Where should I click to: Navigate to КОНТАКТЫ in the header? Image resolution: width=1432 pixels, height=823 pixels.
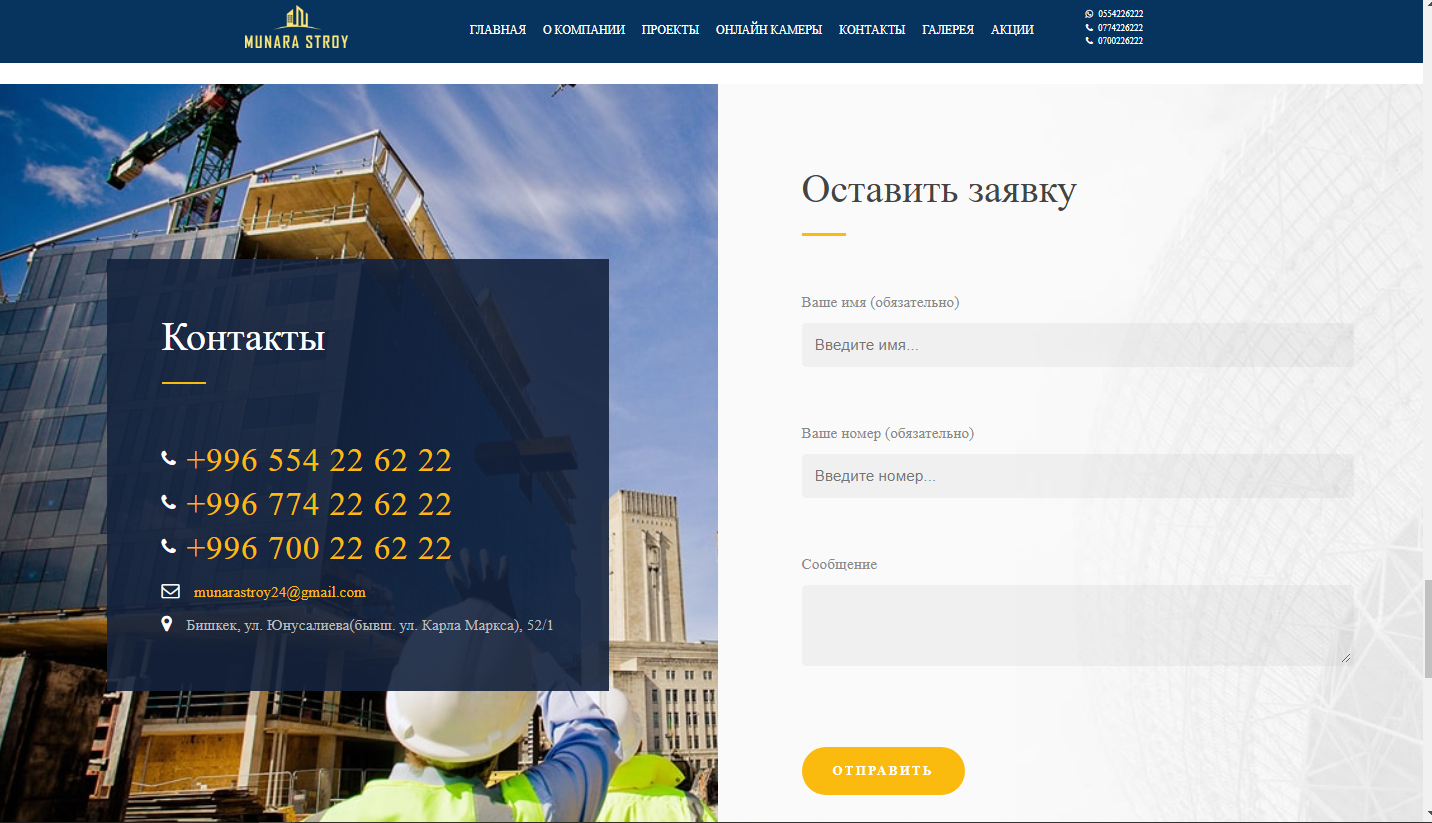coord(872,30)
